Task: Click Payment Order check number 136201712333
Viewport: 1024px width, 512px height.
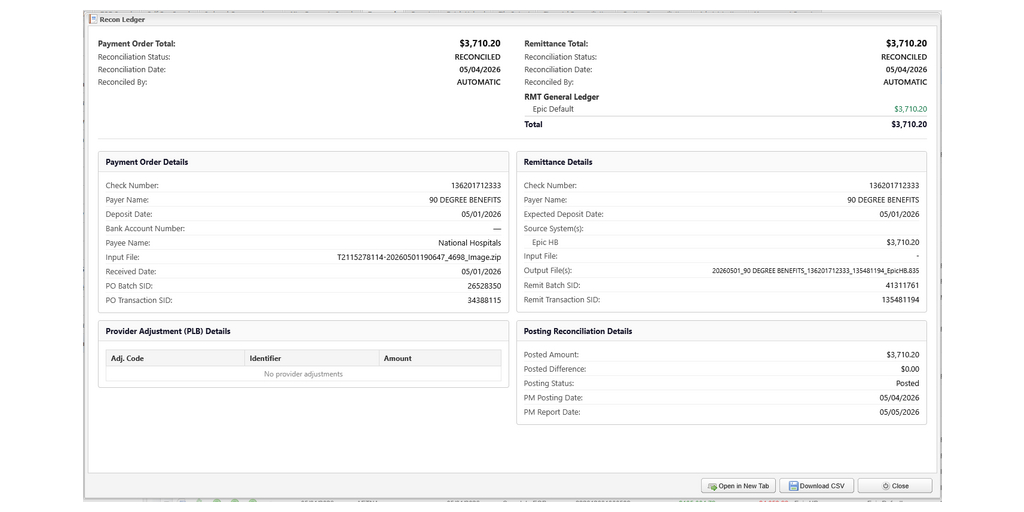Action: (x=476, y=185)
